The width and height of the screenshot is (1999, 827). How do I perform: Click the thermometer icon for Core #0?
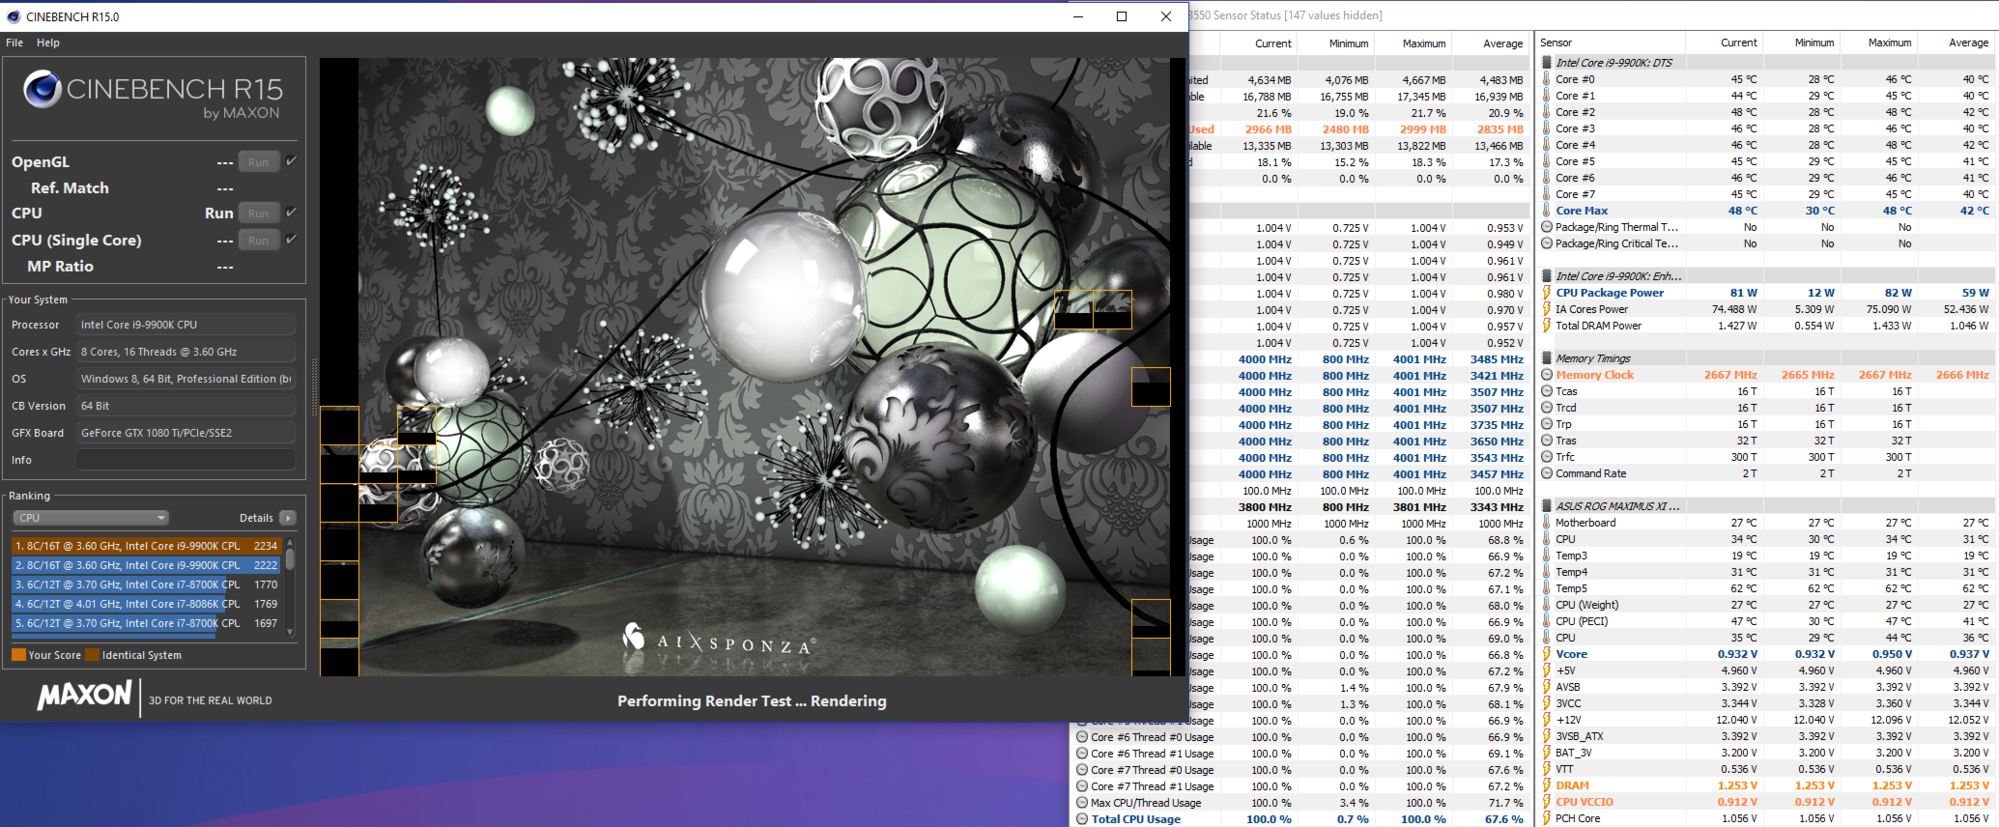tap(1547, 79)
